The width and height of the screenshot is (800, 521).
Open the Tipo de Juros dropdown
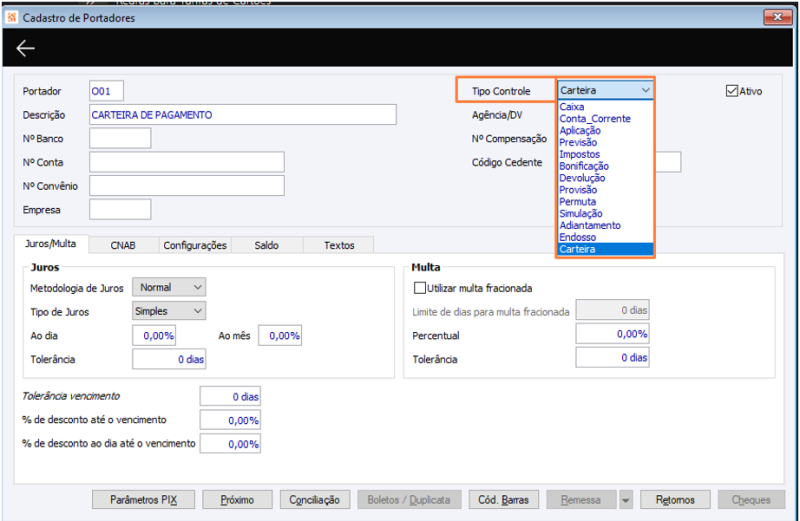point(169,311)
